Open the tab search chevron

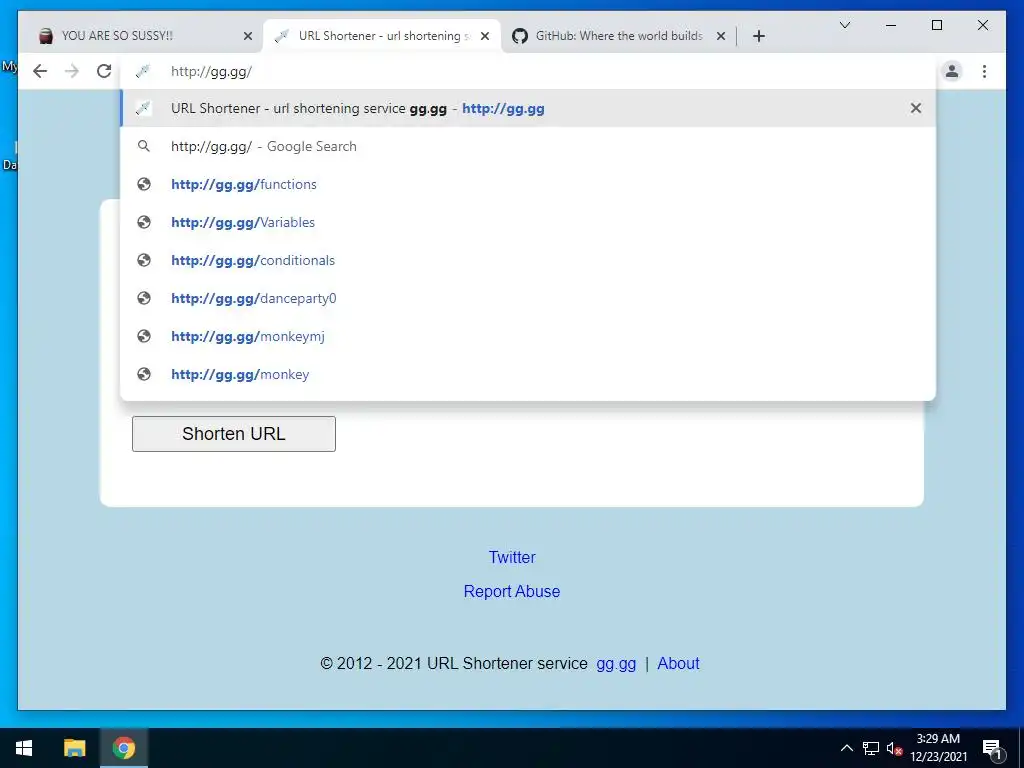click(x=844, y=25)
